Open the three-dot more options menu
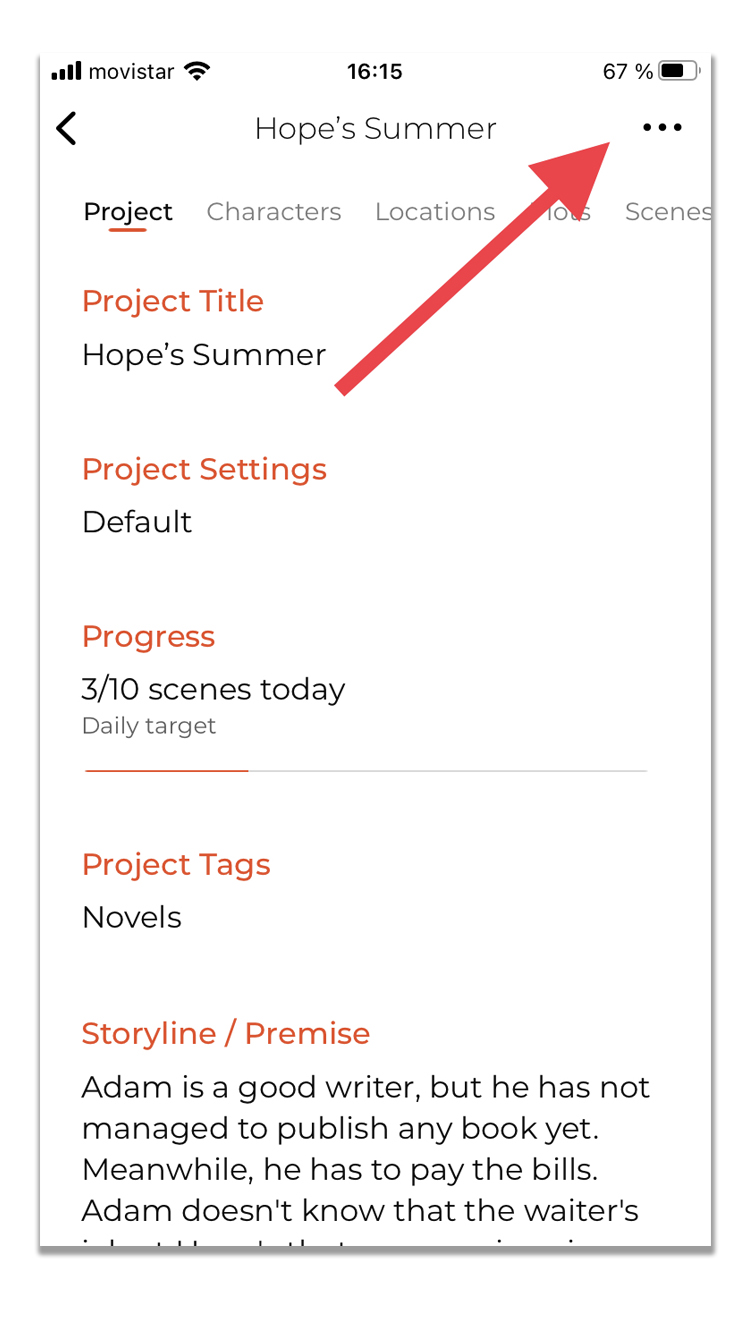 point(662,127)
